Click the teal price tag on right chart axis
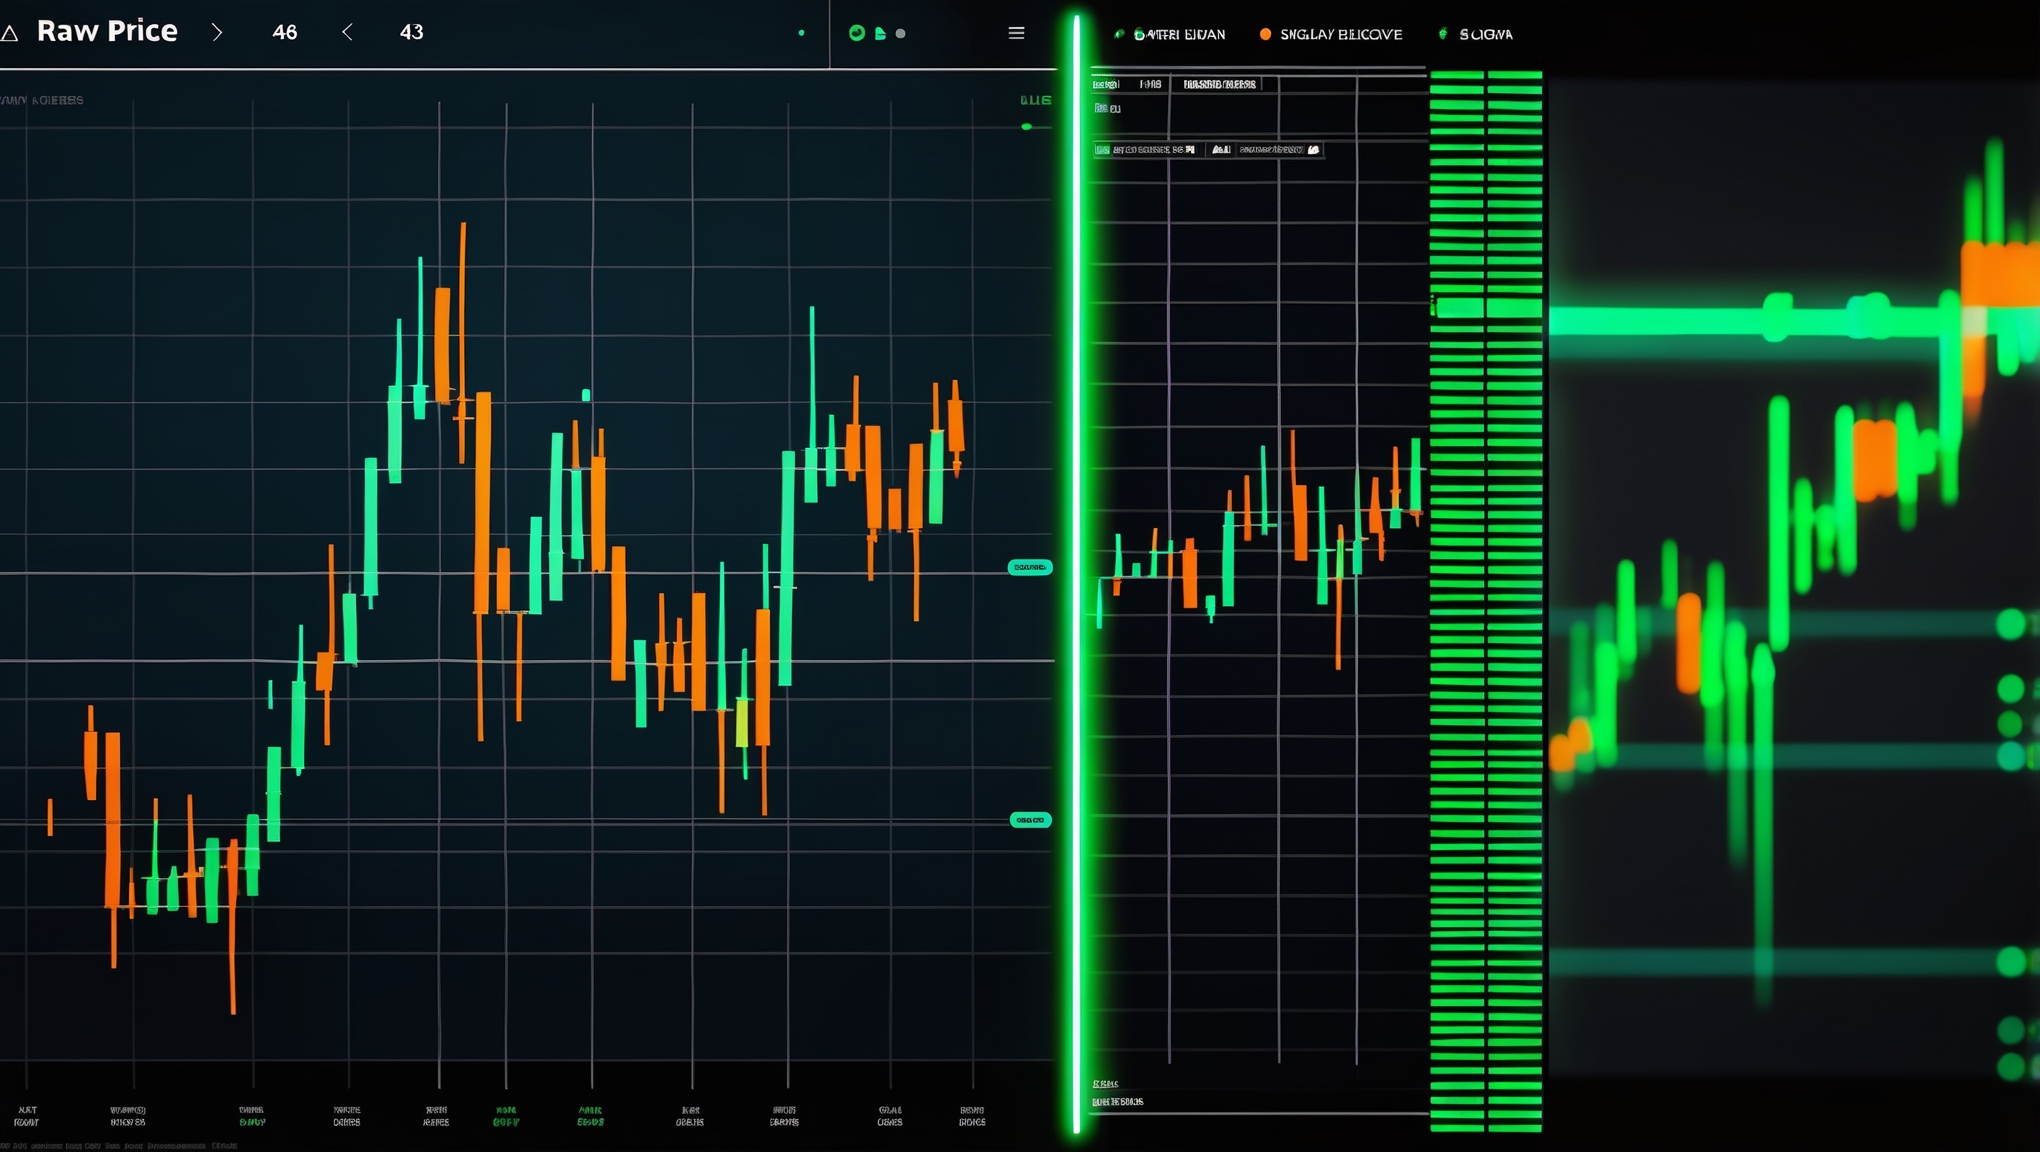Image resolution: width=2040 pixels, height=1152 pixels. point(1032,567)
